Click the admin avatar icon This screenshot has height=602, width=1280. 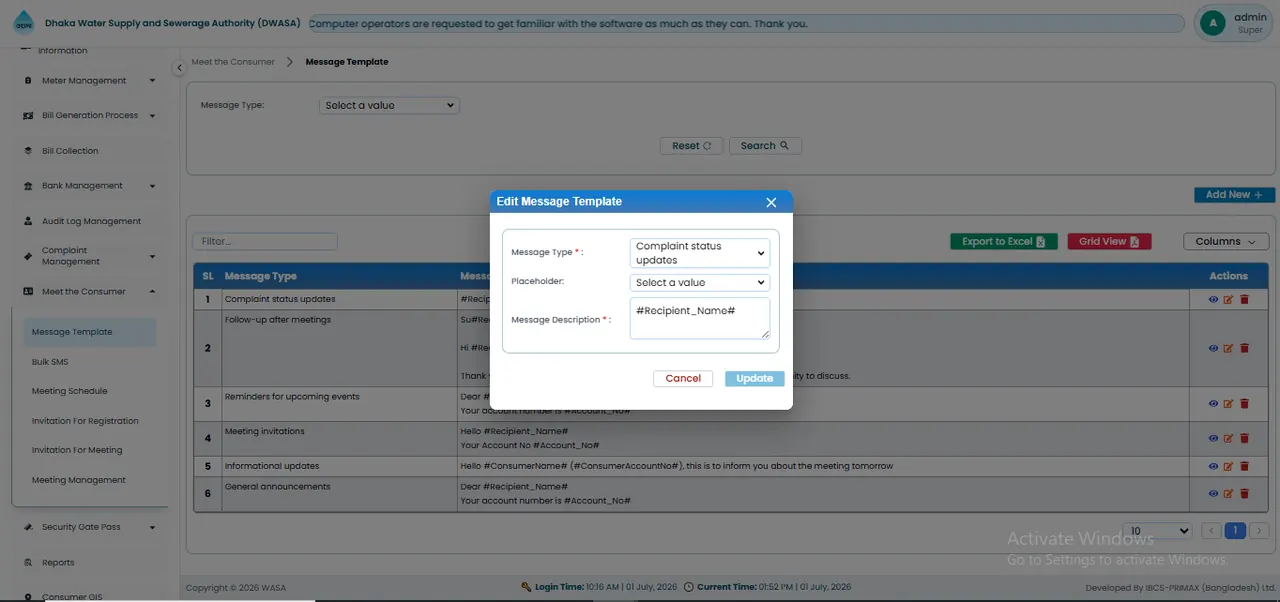(1213, 22)
